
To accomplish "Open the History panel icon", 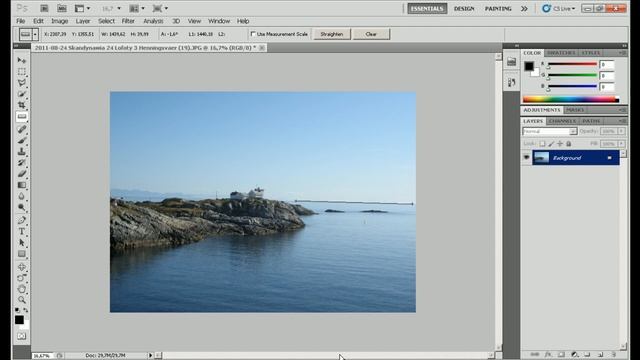I will coord(511,83).
